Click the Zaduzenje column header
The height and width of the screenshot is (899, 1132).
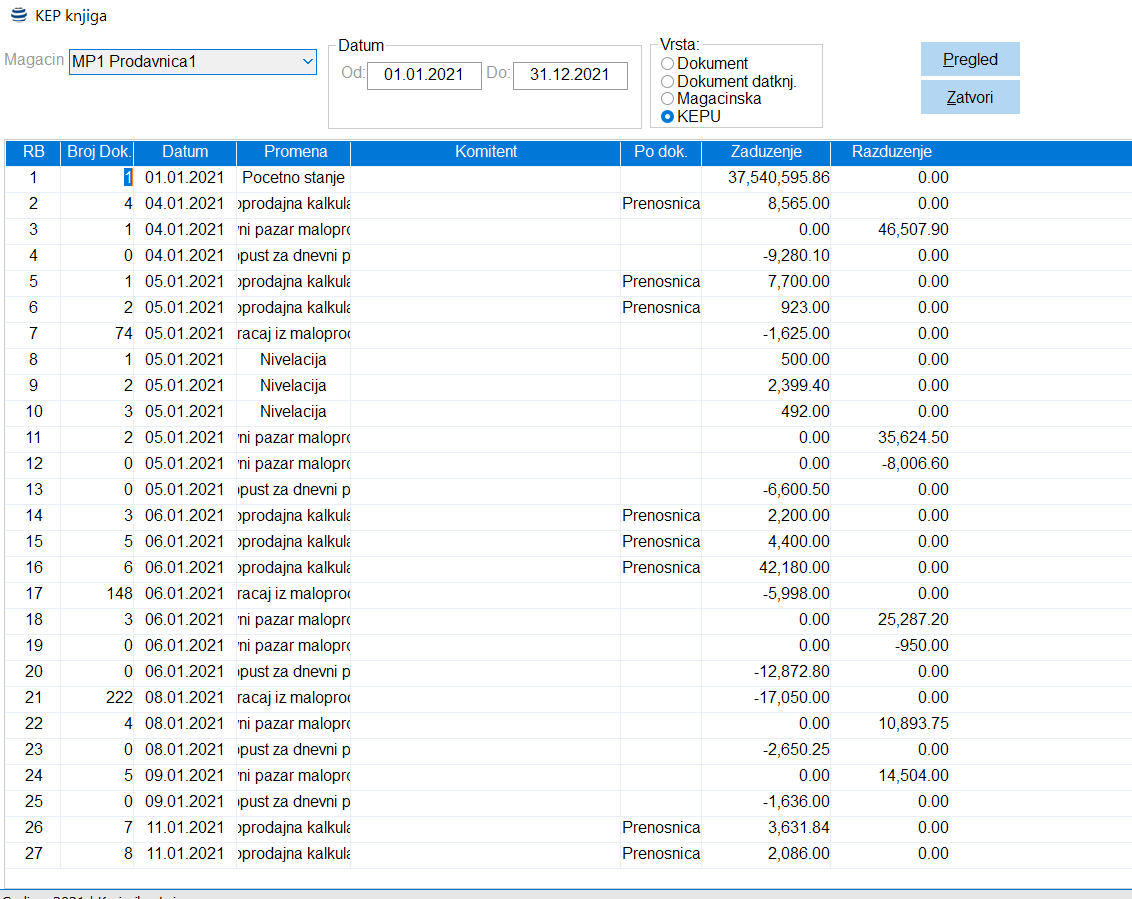pos(766,152)
